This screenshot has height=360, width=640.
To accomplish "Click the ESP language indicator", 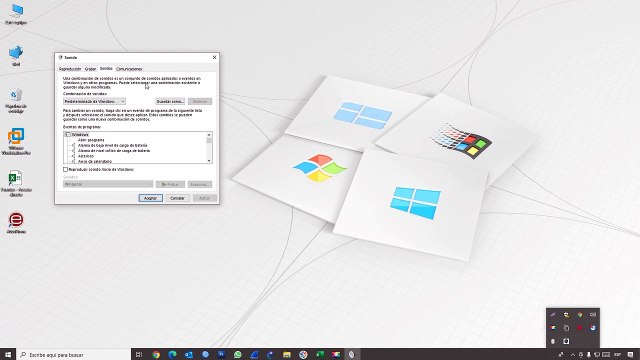I will point(618,355).
